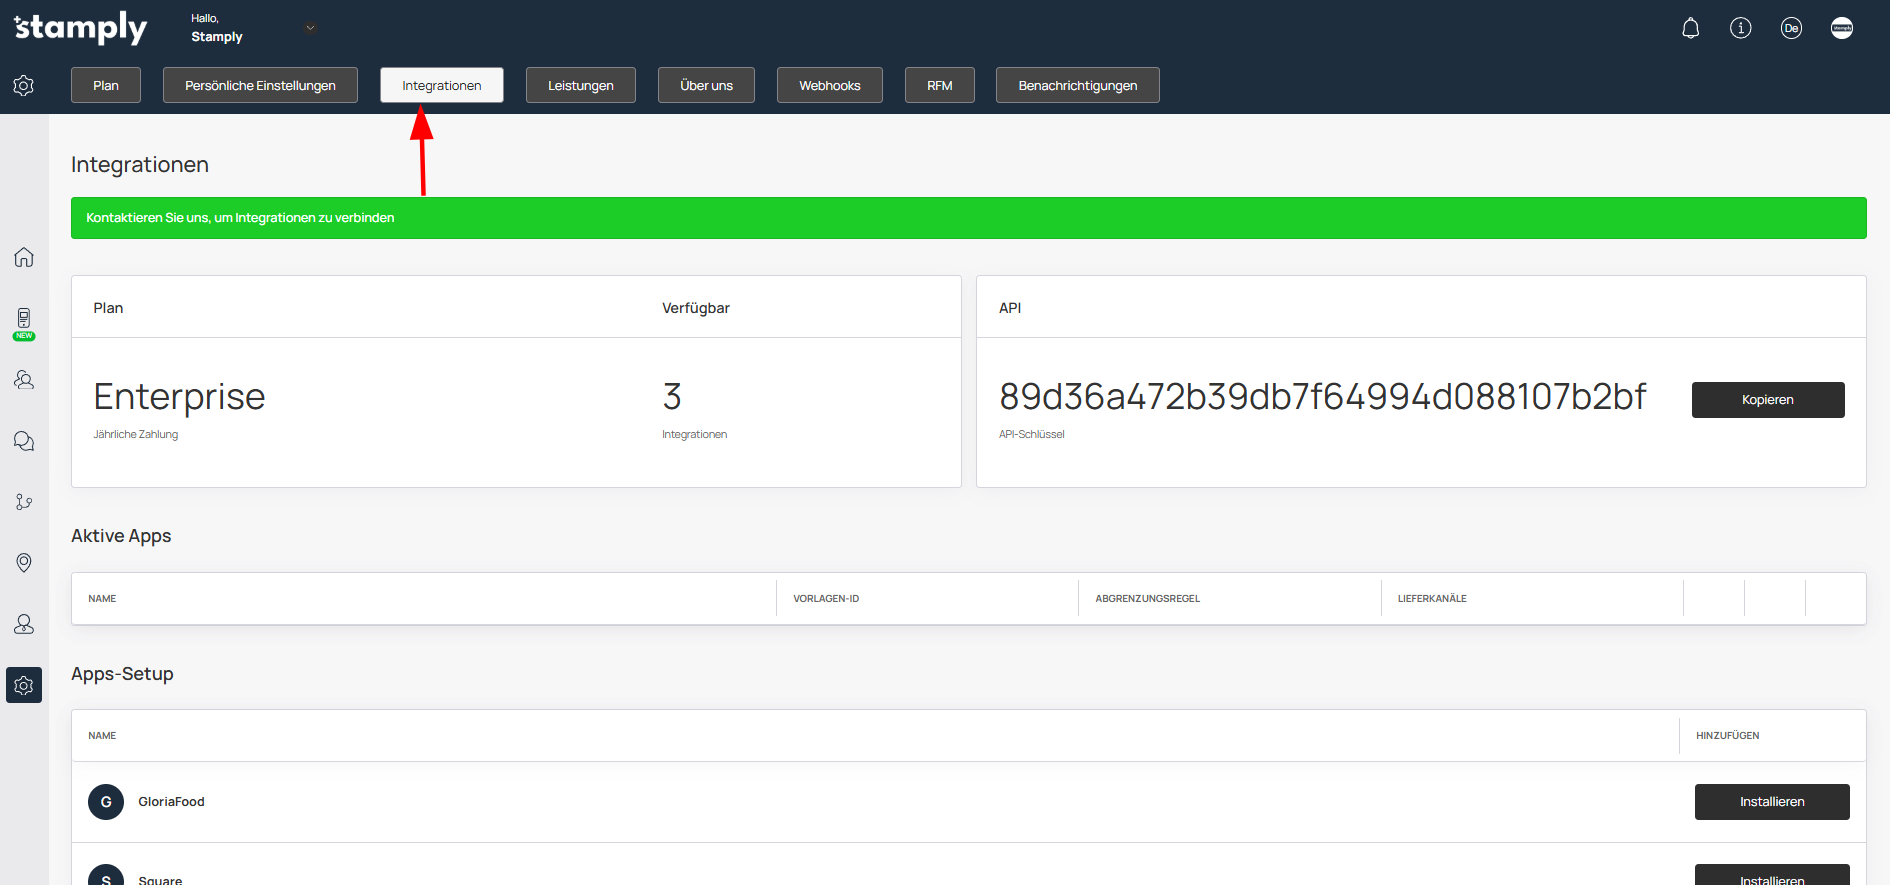Switch to the Webhooks tab

pos(829,85)
